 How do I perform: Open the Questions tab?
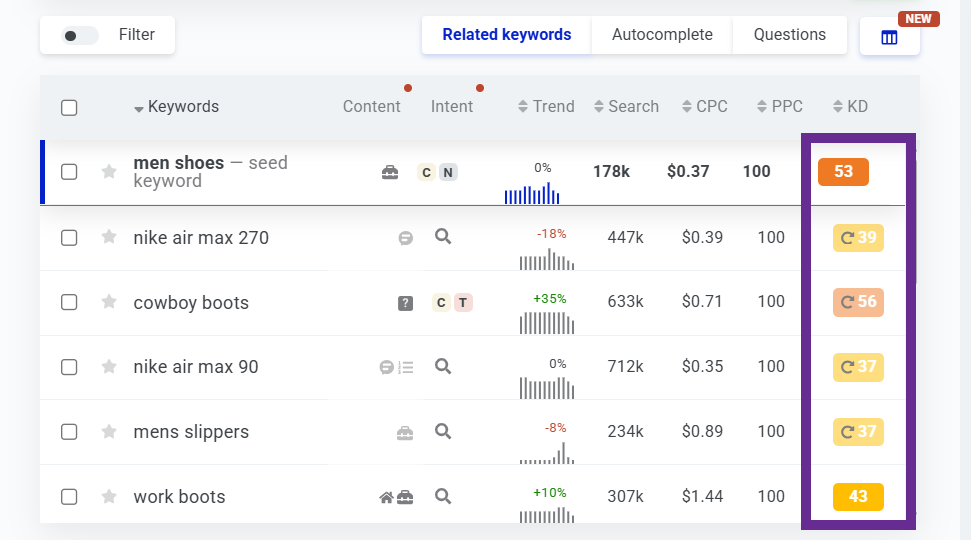(x=789, y=35)
